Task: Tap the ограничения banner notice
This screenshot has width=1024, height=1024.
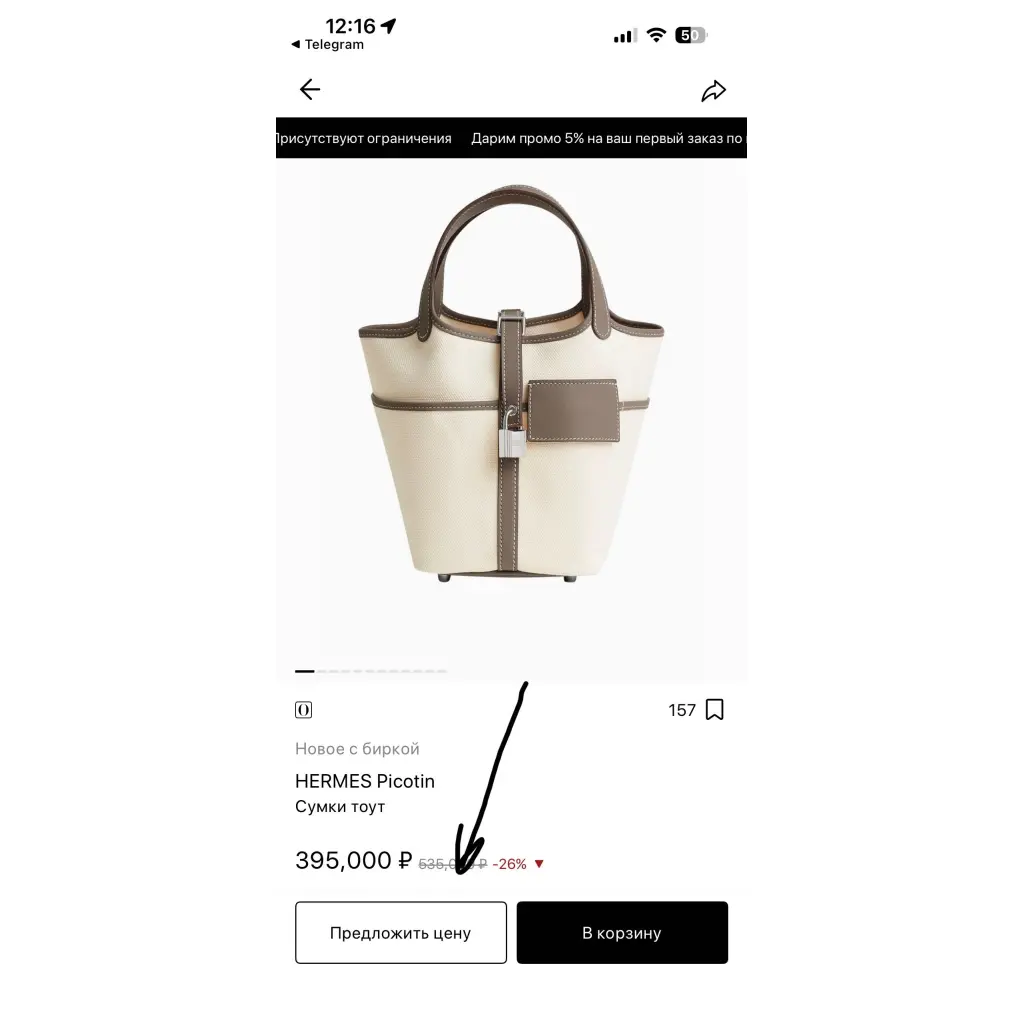Action: [364, 138]
